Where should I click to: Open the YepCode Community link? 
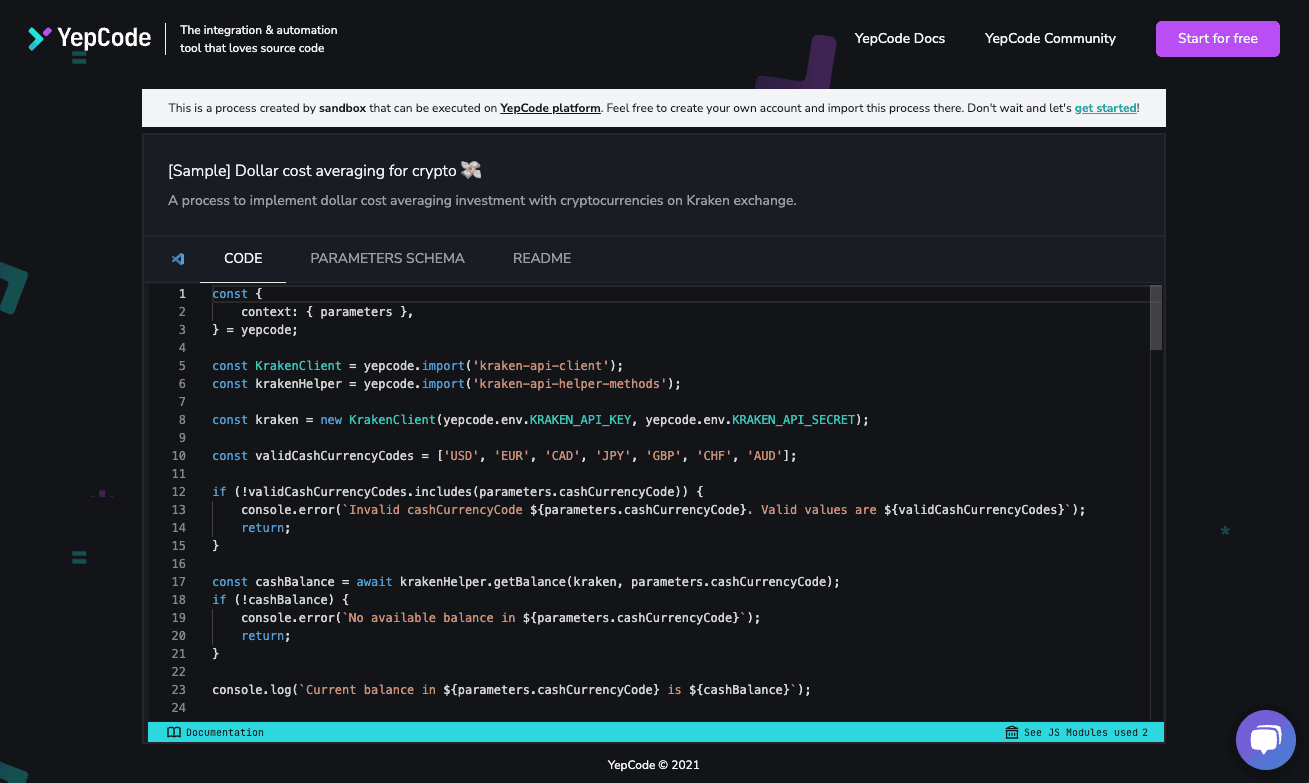[x=1050, y=38]
